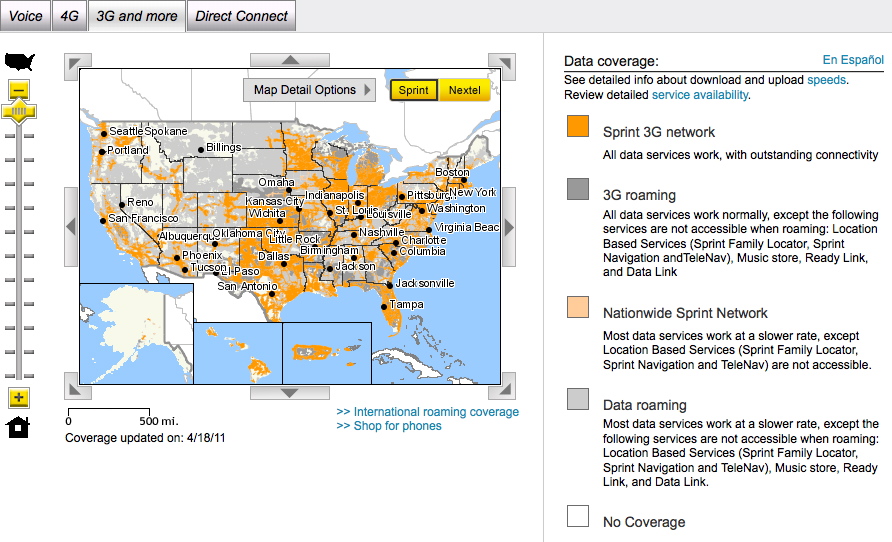Zoom out with the minus button
The height and width of the screenshot is (542, 892).
(x=19, y=90)
